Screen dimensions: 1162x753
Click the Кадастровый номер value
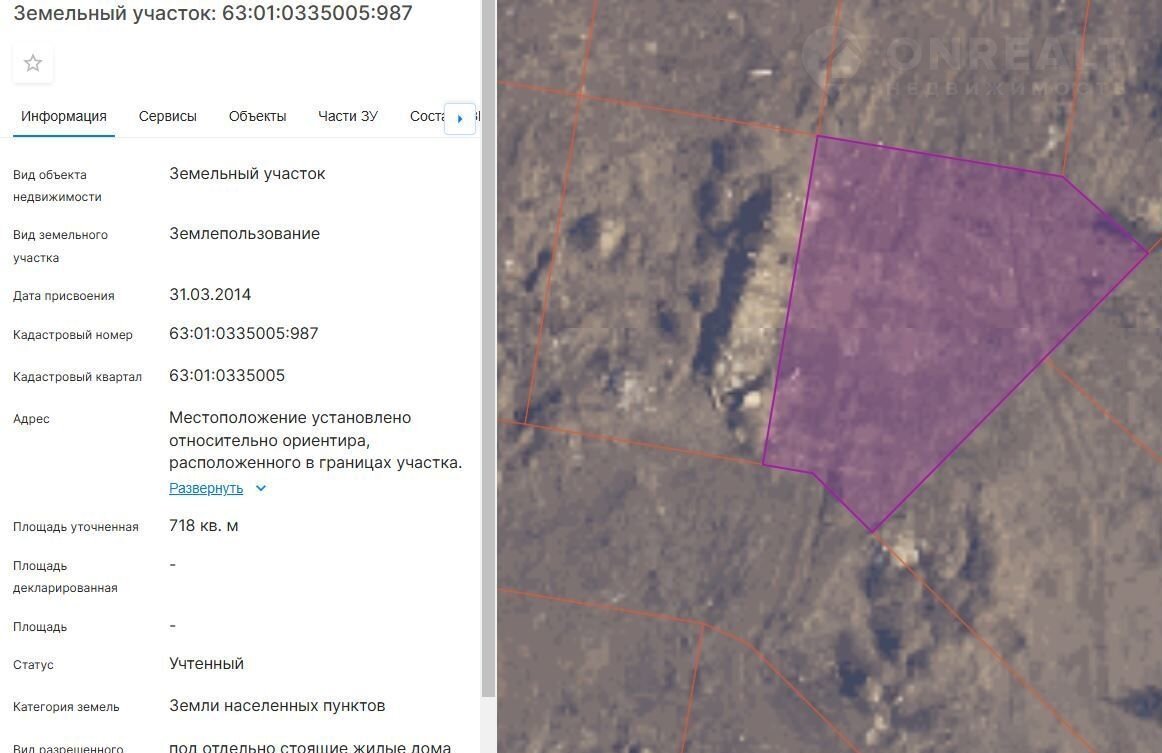tap(244, 334)
